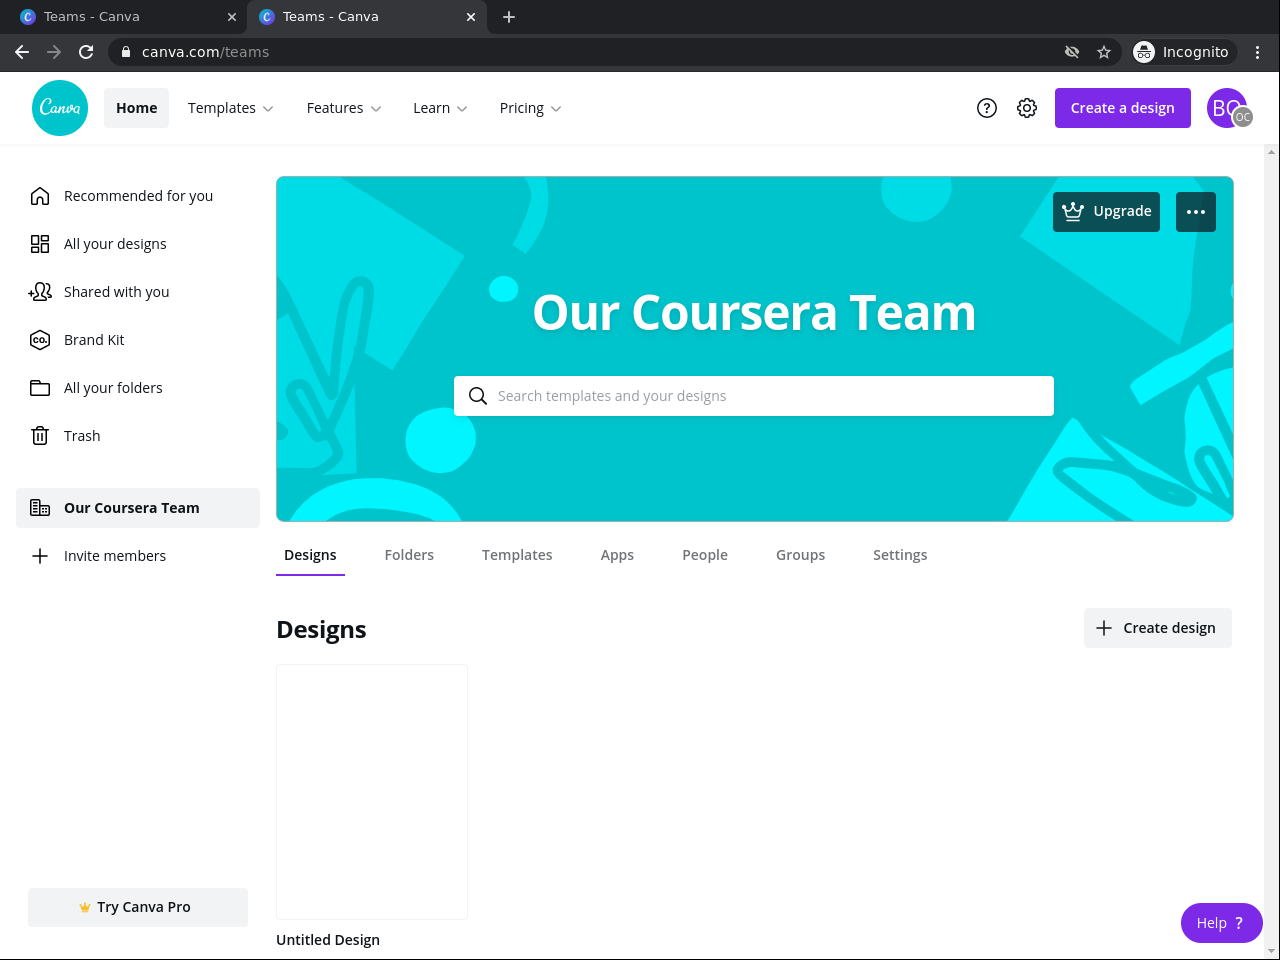
Task: Open the account avatar menu
Action: pos(1228,108)
